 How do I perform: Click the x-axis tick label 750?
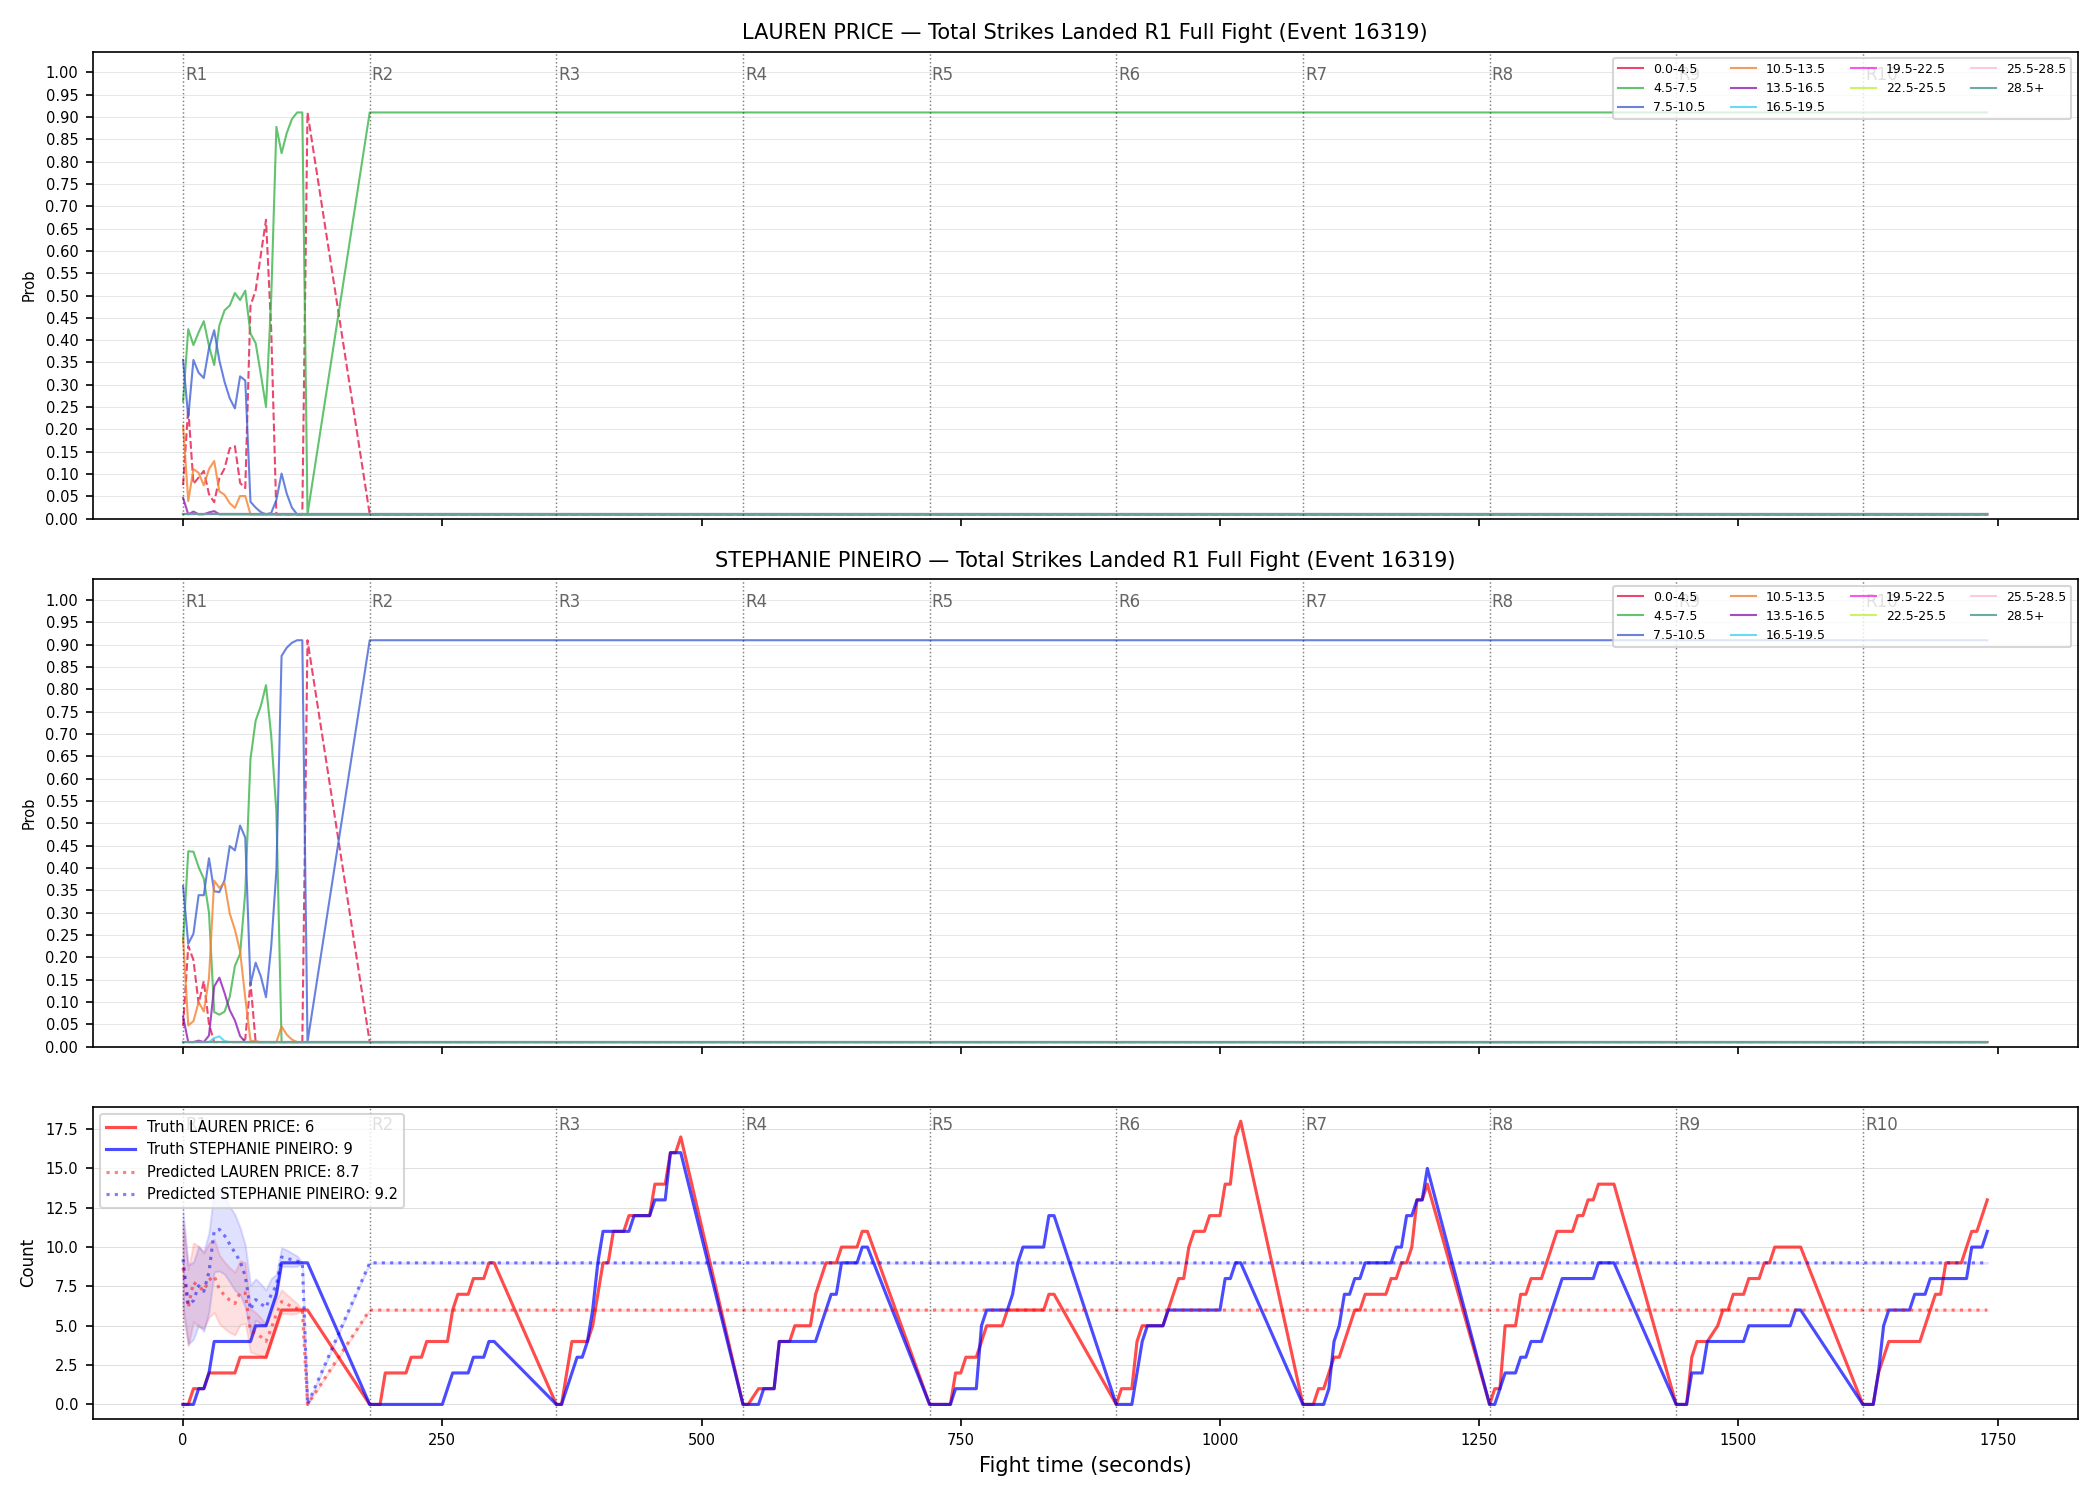(x=960, y=1440)
